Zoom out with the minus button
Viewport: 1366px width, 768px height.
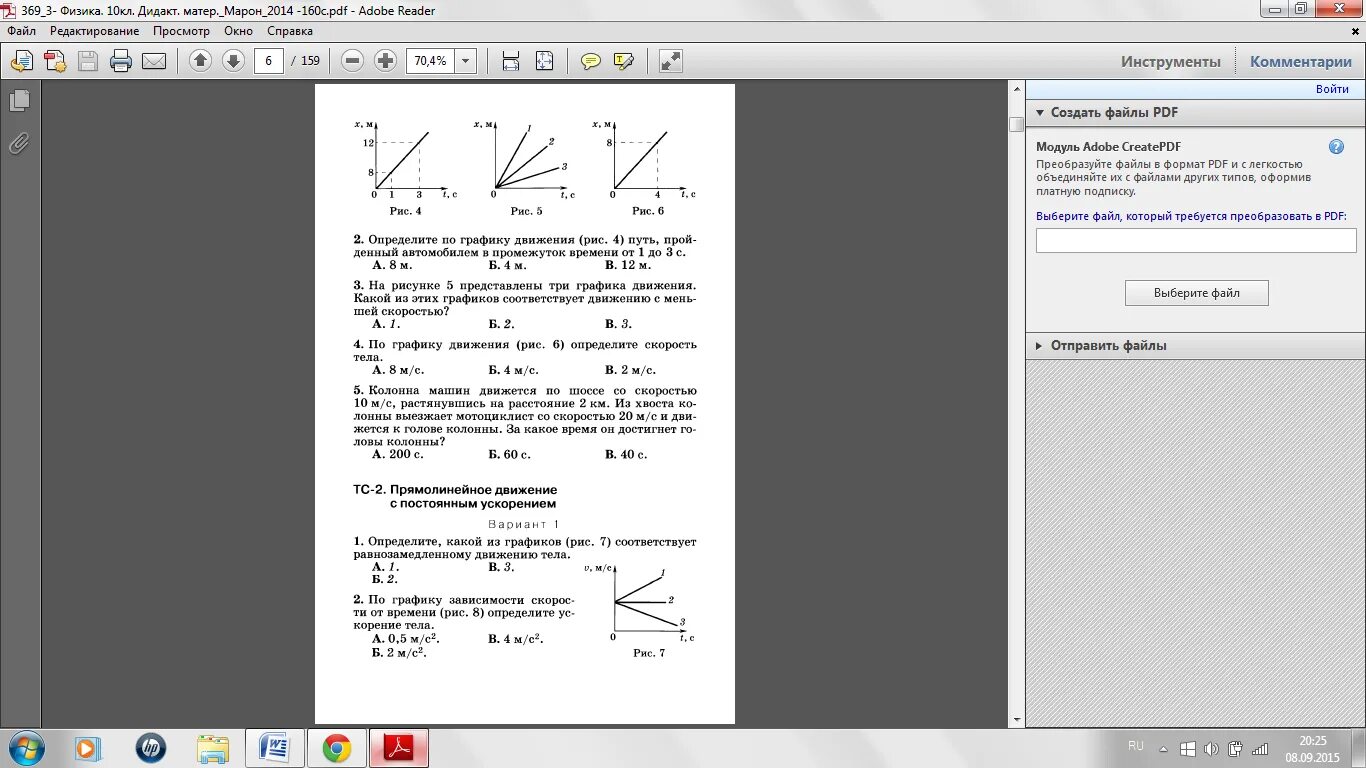352,61
